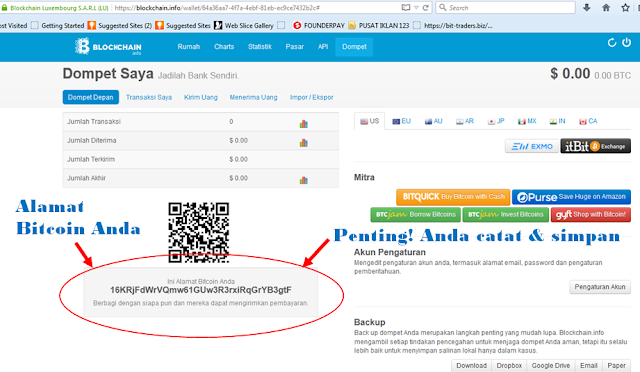Click BTCjam Borrow Bitcoins button
Screen dimensions: 640x372
pyautogui.click(x=416, y=214)
